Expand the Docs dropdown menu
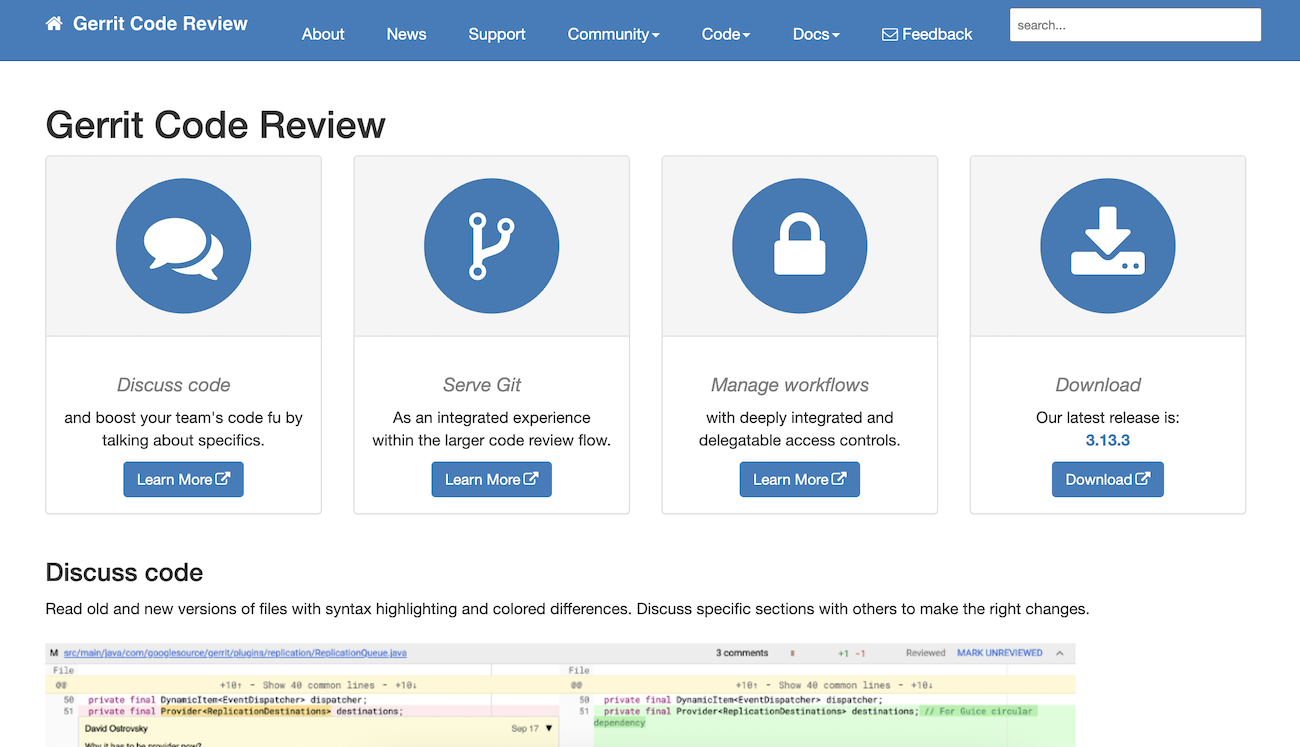The height and width of the screenshot is (747, 1300). pos(815,34)
